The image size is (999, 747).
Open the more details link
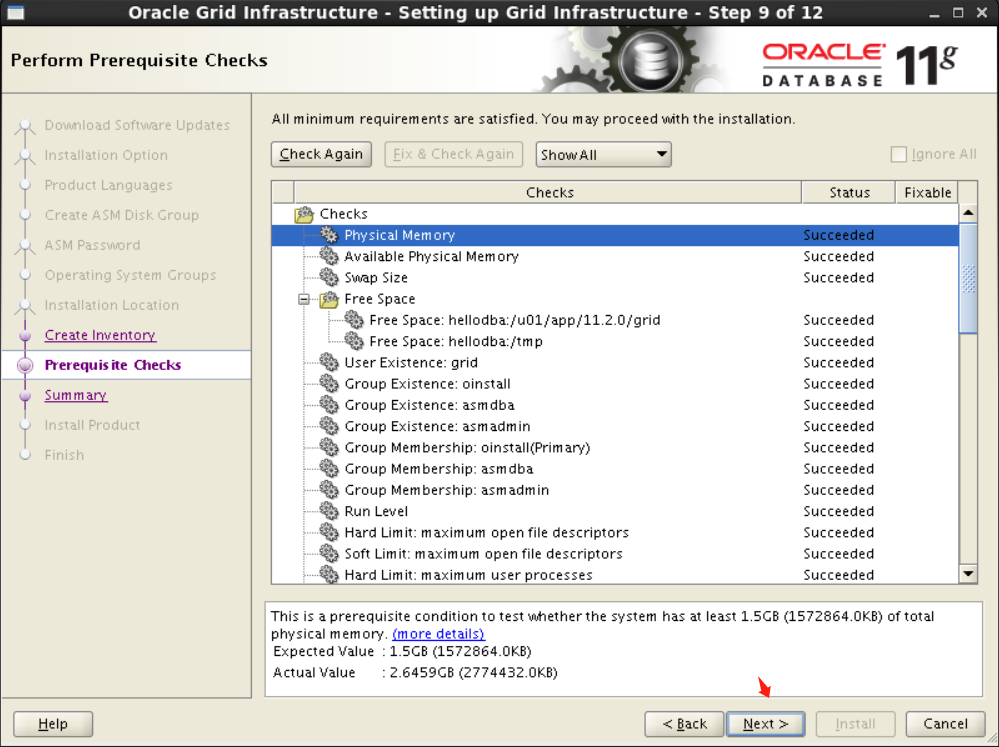click(438, 633)
